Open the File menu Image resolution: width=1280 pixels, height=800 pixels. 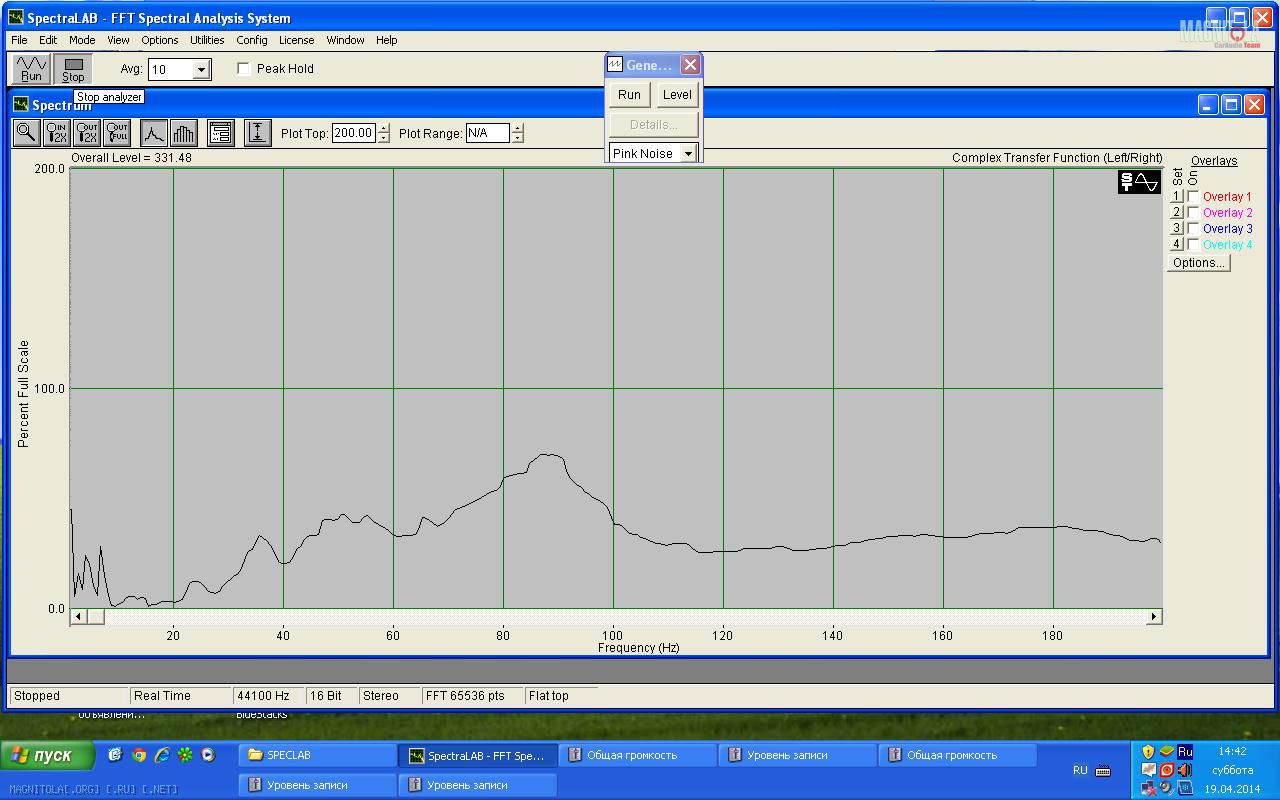(x=19, y=40)
